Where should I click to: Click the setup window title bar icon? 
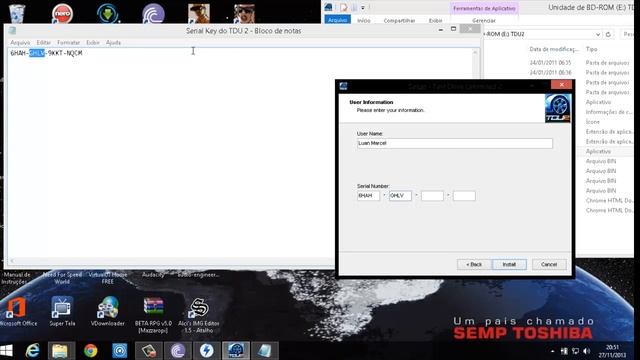[343, 86]
